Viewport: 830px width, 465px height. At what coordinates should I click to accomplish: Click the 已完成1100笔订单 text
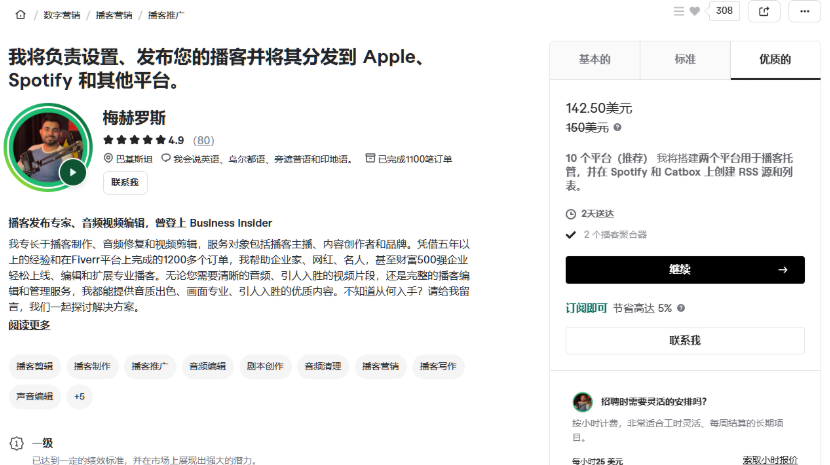415,159
